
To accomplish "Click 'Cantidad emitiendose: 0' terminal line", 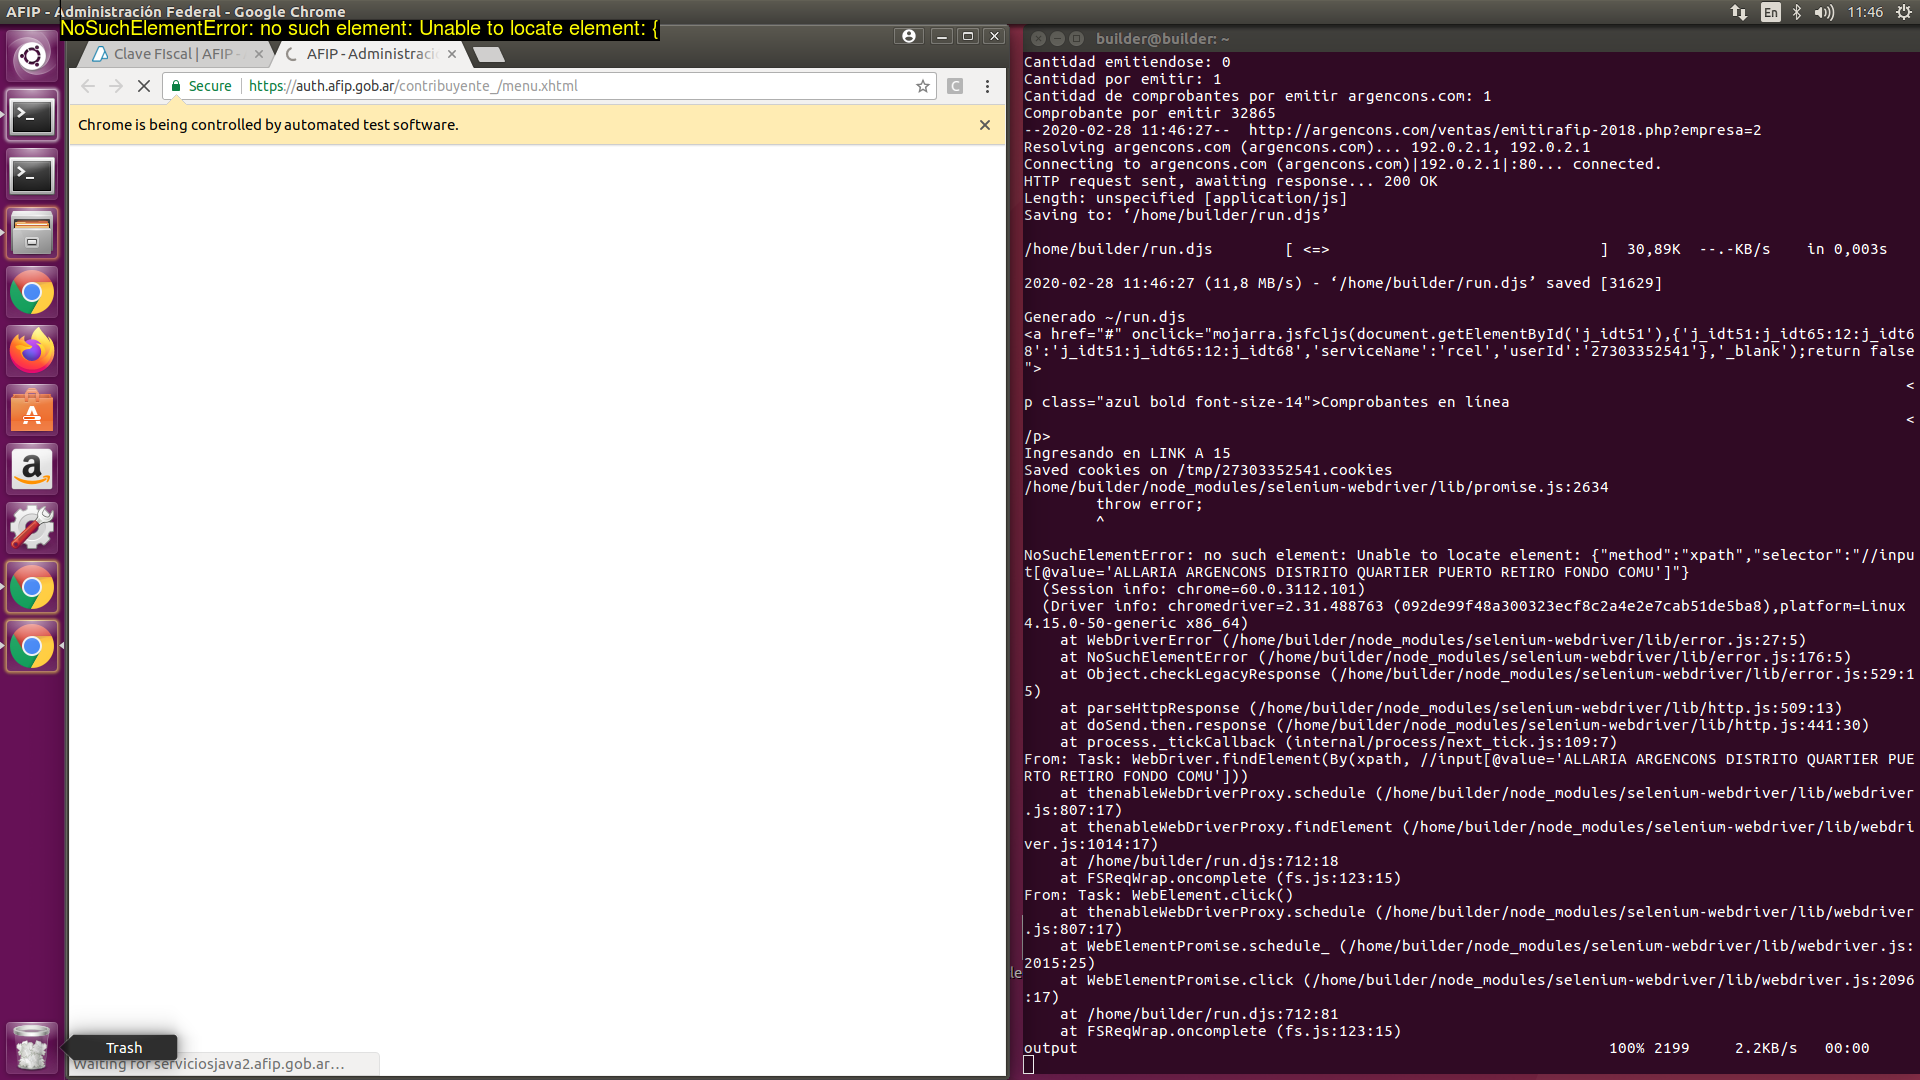I will click(1127, 62).
